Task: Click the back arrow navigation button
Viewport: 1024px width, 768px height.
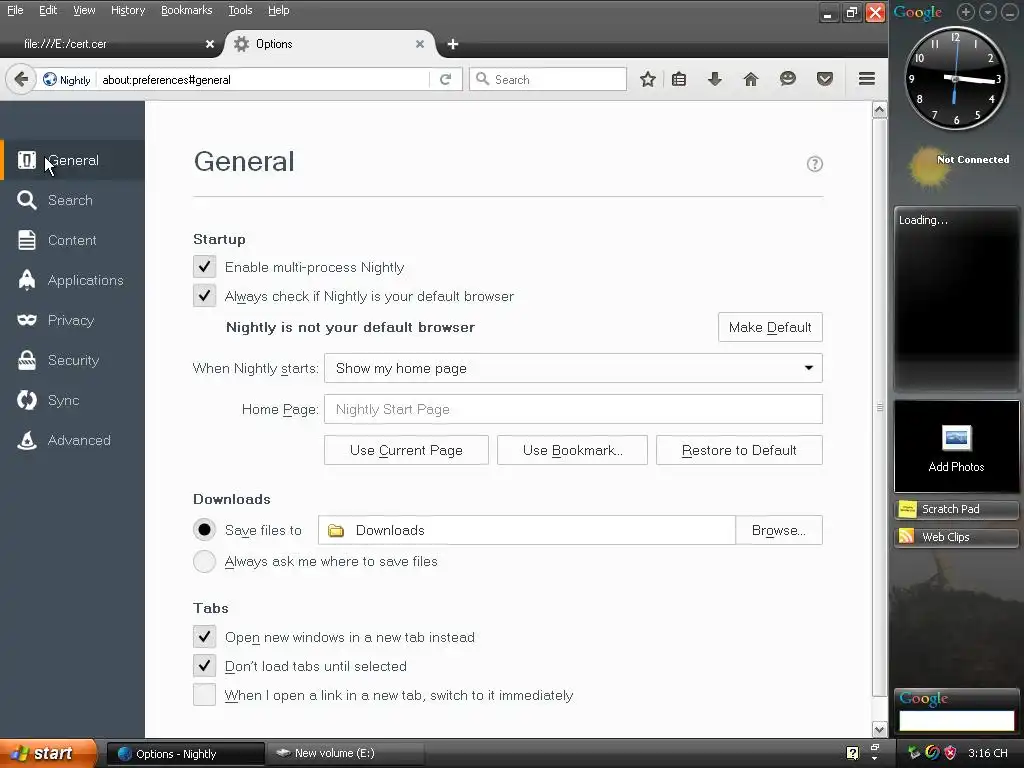Action: coord(21,80)
